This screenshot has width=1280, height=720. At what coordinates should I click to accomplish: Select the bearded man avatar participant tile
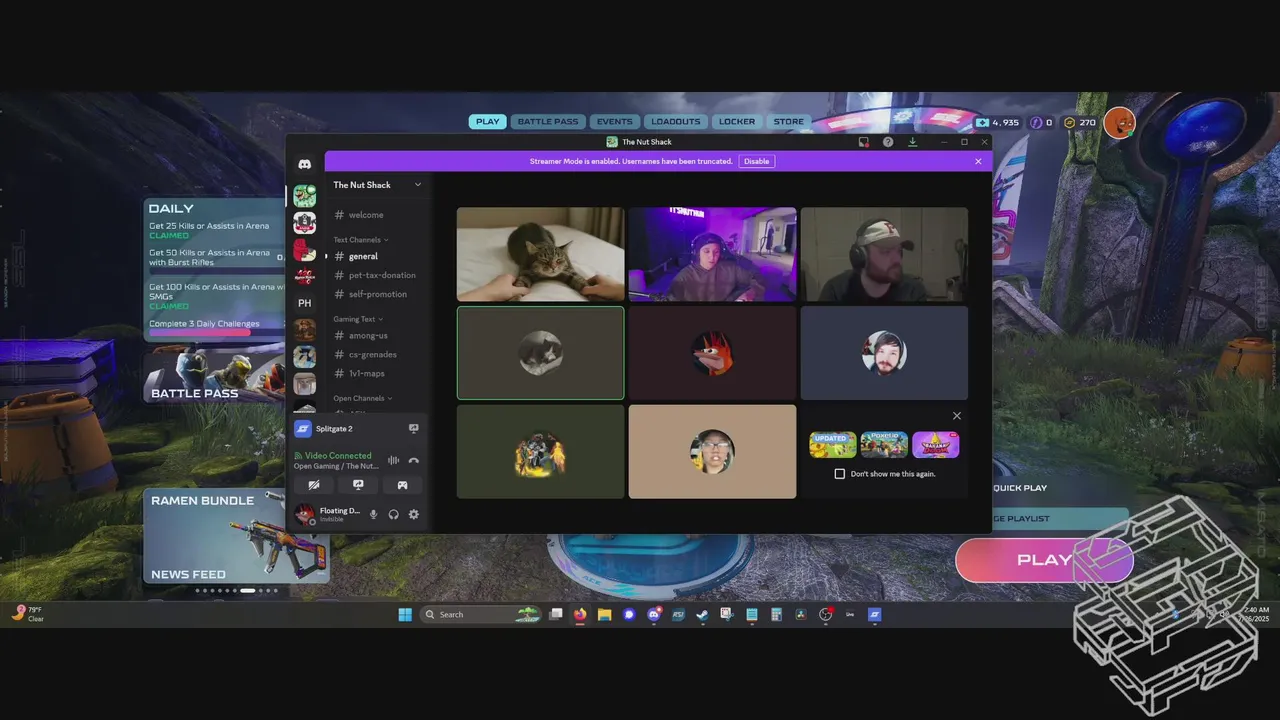tap(884, 353)
